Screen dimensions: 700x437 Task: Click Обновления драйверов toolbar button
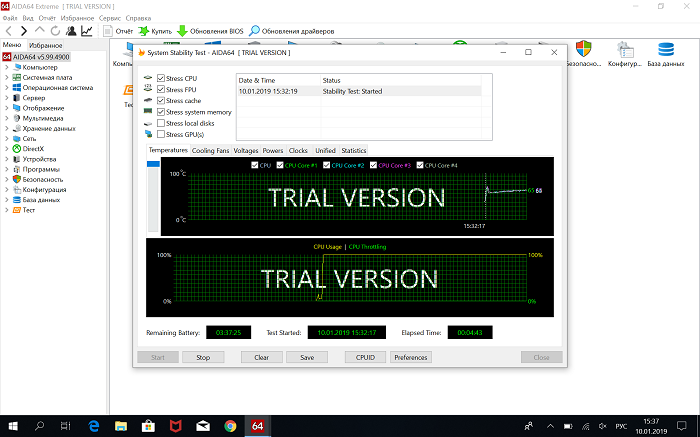click(292, 31)
